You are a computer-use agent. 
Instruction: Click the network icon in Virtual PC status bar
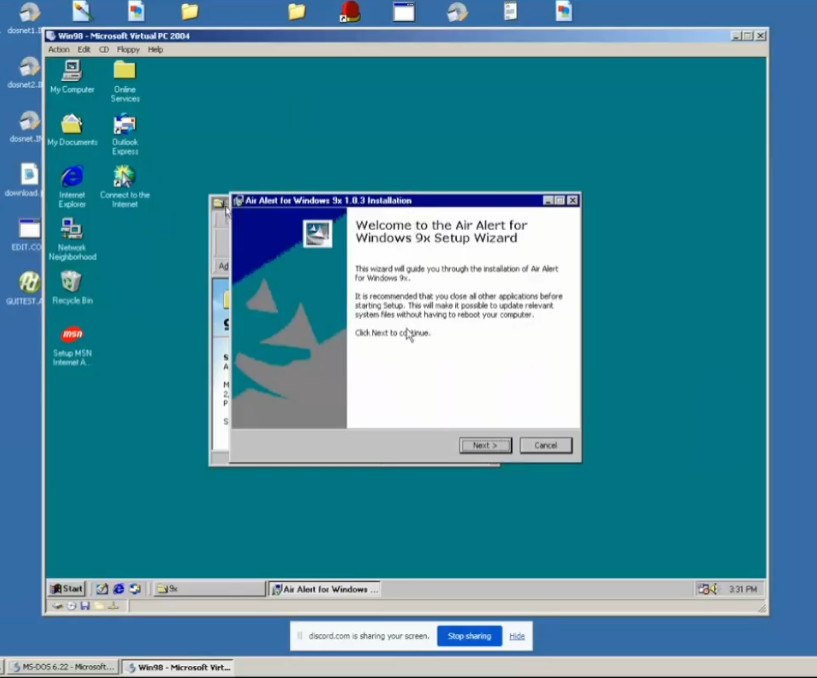113,606
